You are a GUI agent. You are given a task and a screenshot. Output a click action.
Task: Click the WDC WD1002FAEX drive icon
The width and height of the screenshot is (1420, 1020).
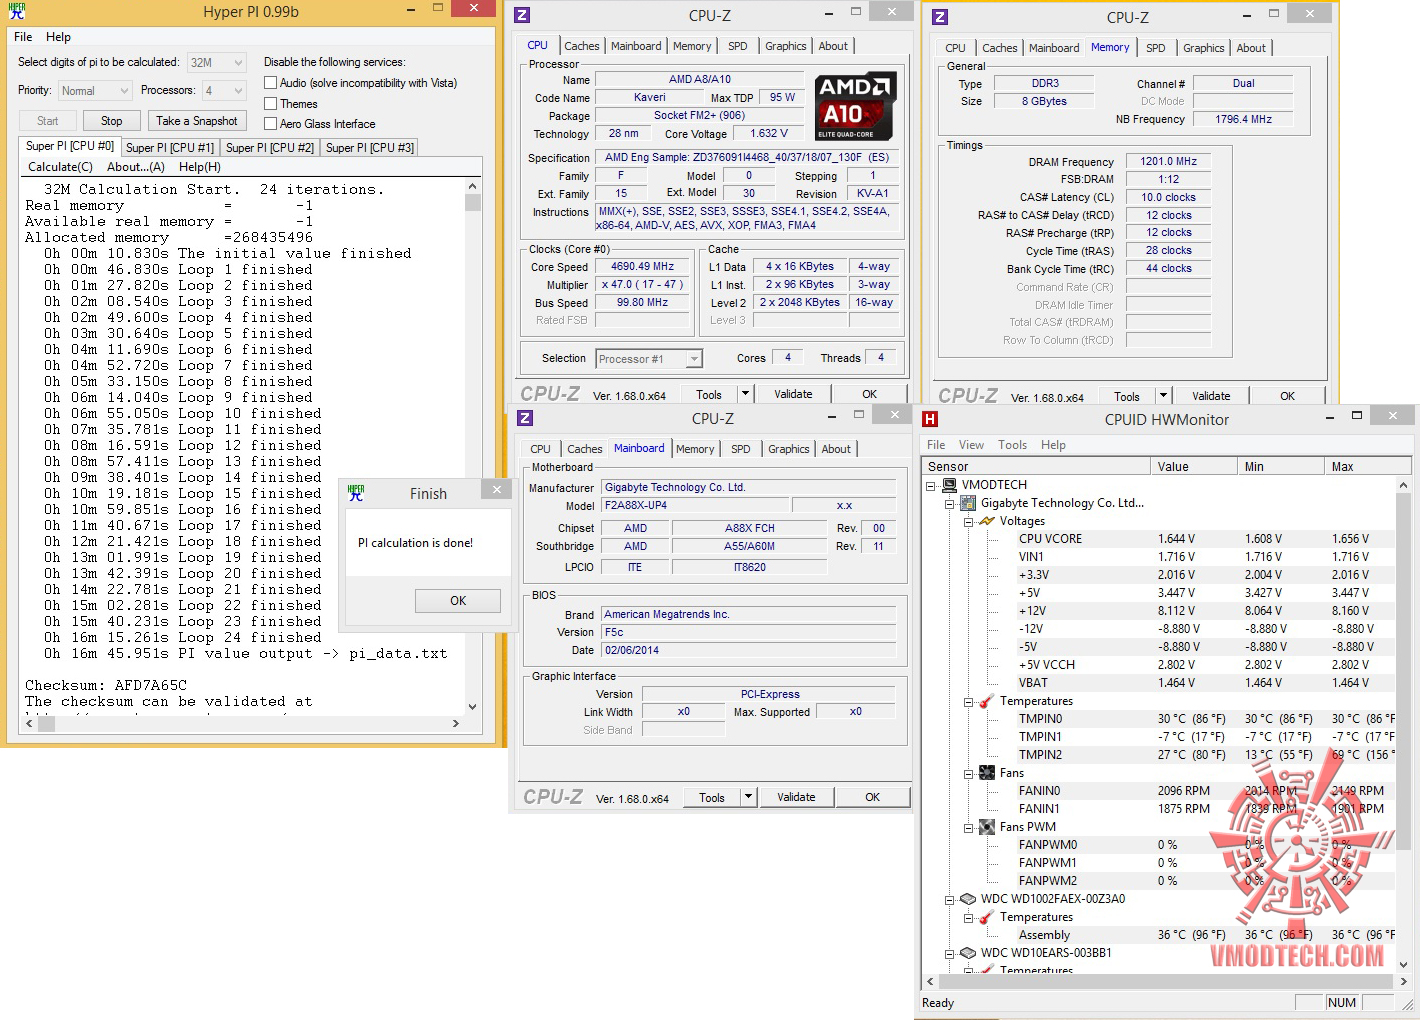968,899
